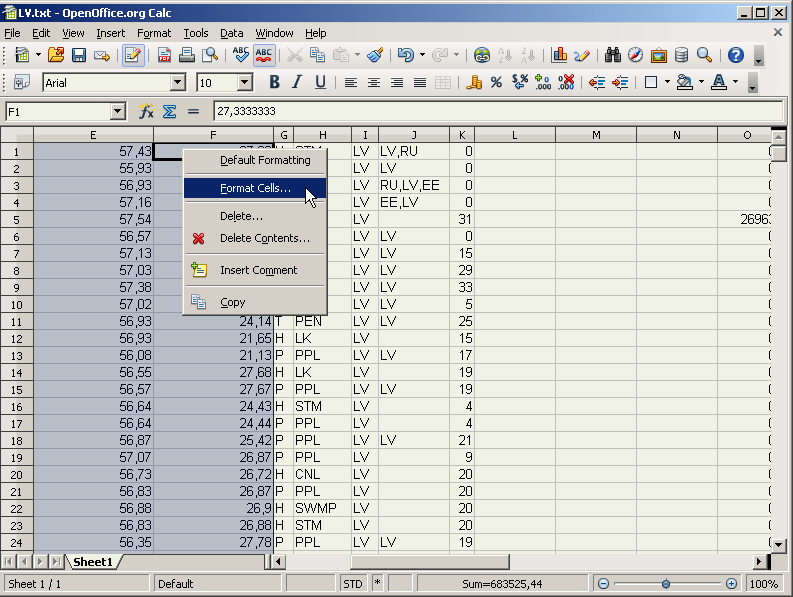
Task: Open the File menu
Action: pos(12,33)
